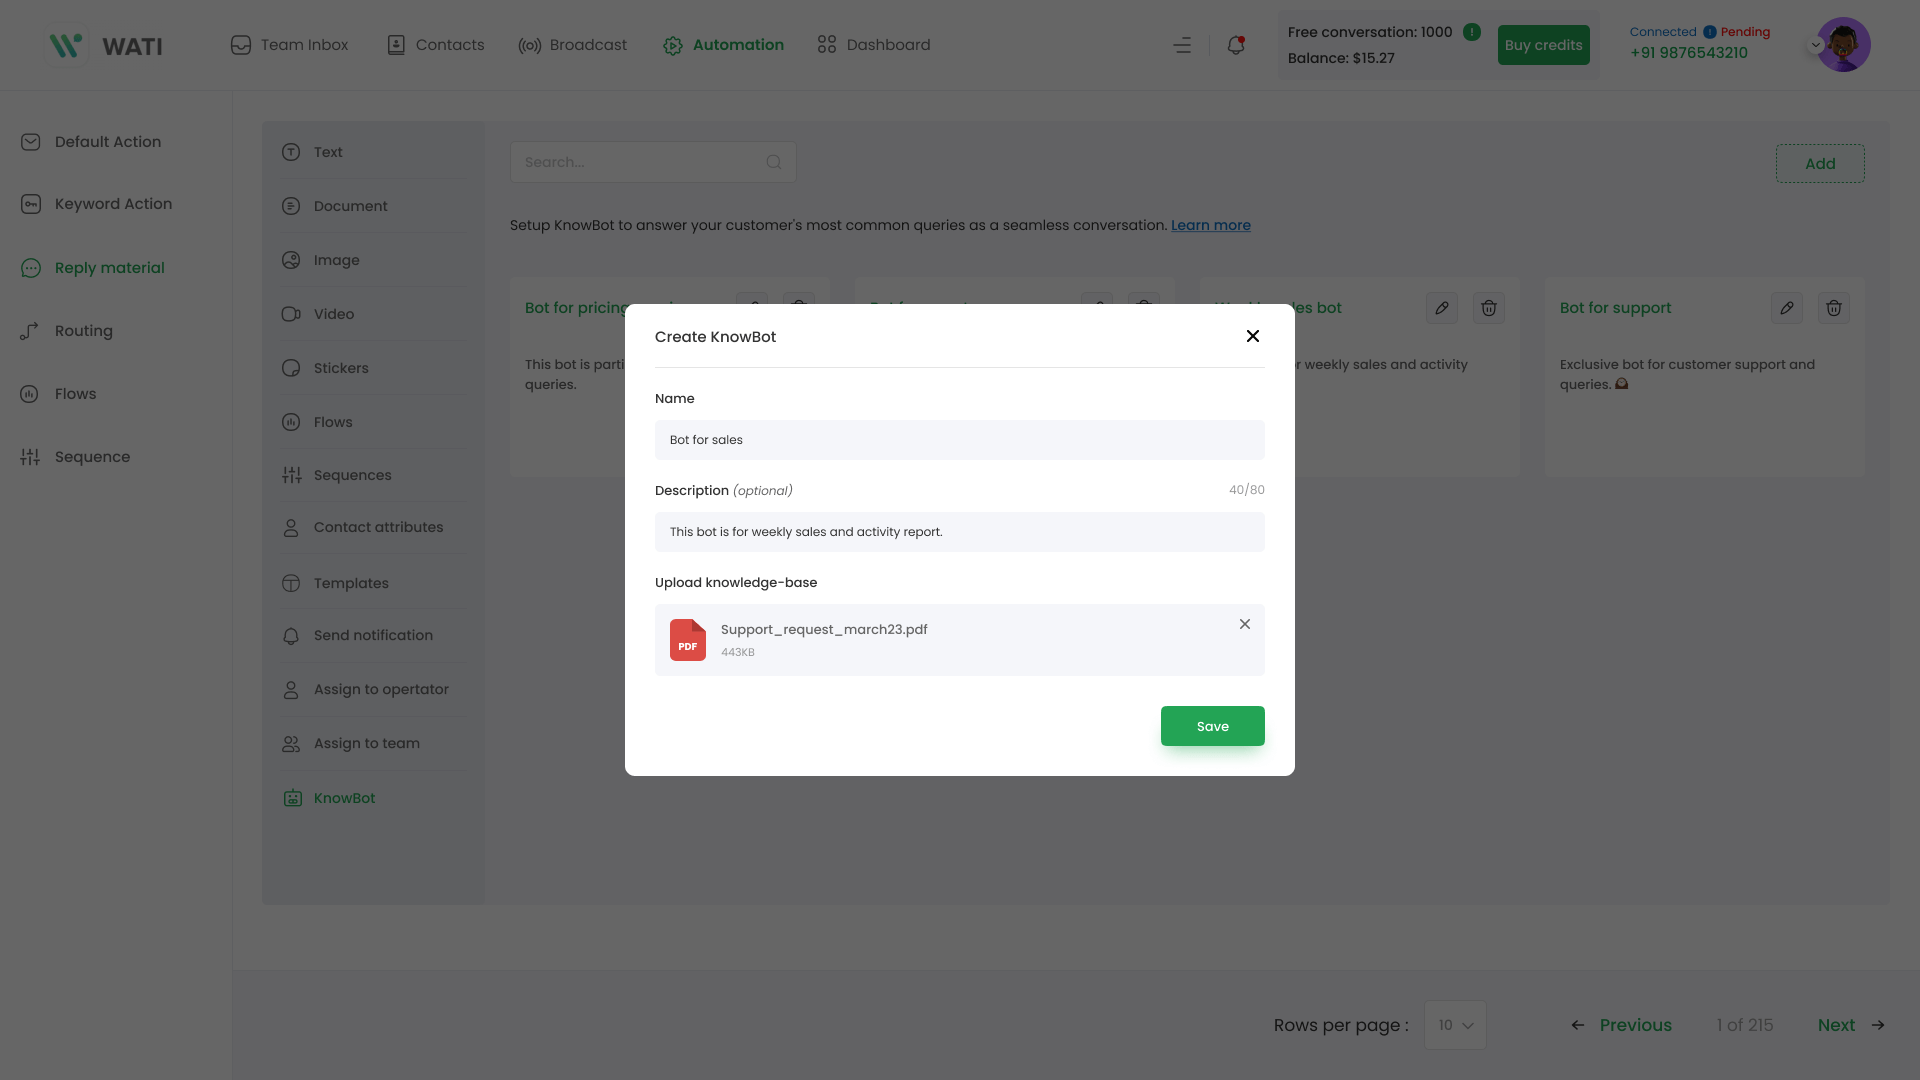Click the +91 9876543210 phone number
The image size is (1920, 1080).
(1689, 53)
